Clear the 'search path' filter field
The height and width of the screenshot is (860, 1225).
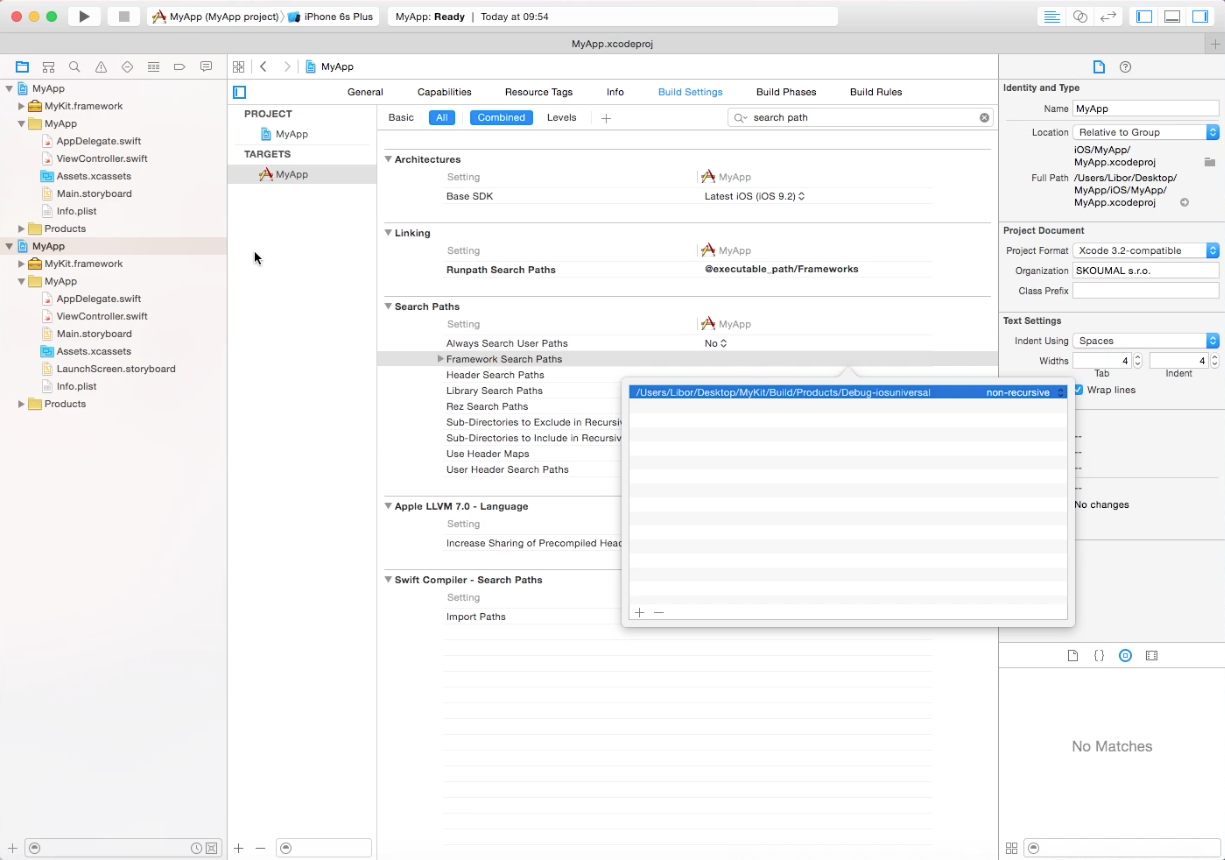[x=984, y=118]
